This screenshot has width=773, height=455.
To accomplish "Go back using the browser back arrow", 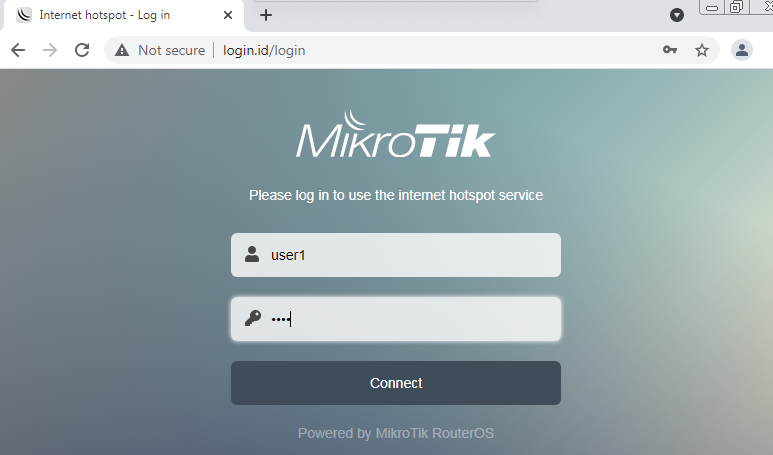I will 18,50.
